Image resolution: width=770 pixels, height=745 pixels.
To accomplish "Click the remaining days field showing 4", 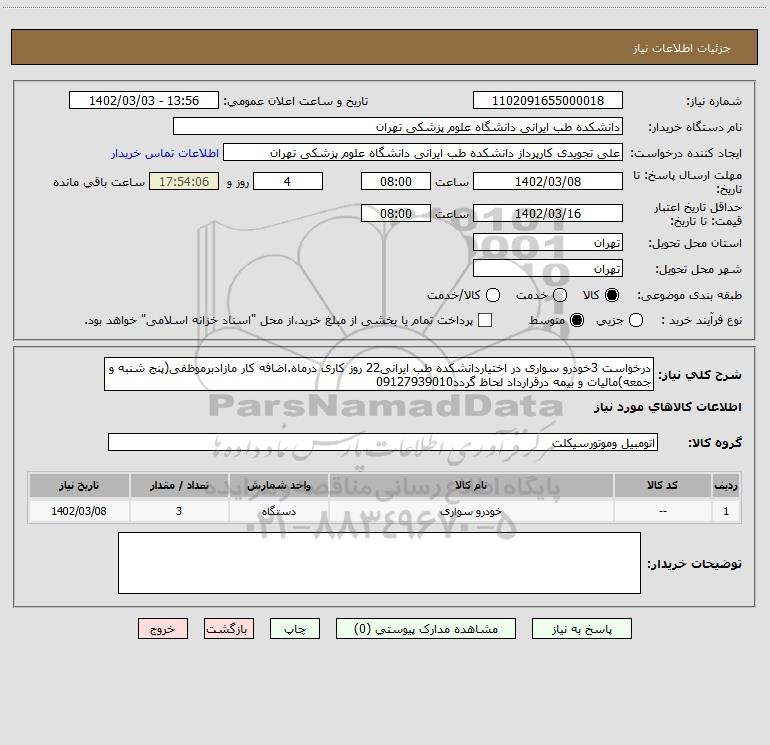I will pyautogui.click(x=288, y=181).
